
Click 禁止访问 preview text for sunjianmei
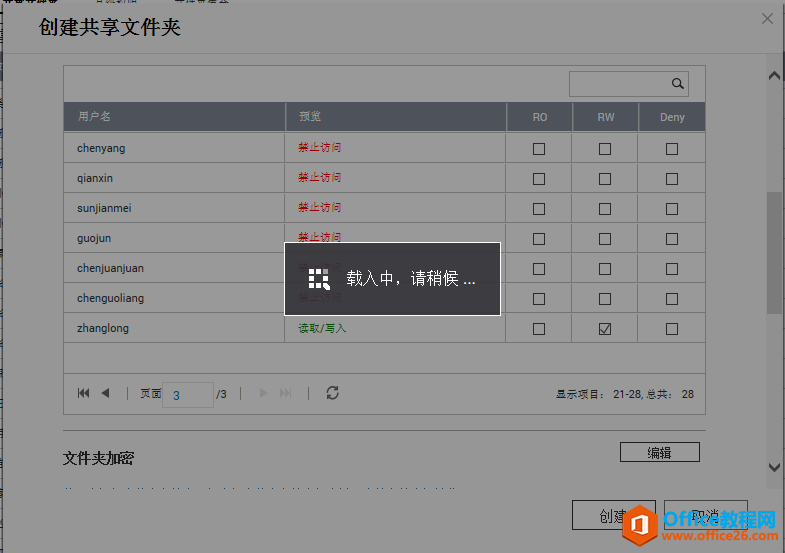tap(319, 207)
